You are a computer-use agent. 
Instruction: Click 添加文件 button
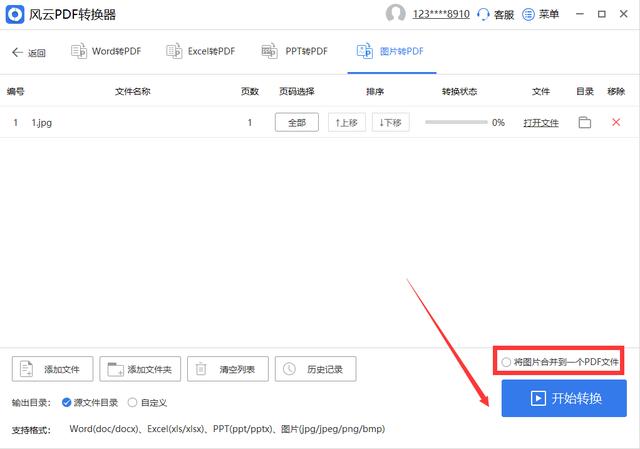pos(52,369)
